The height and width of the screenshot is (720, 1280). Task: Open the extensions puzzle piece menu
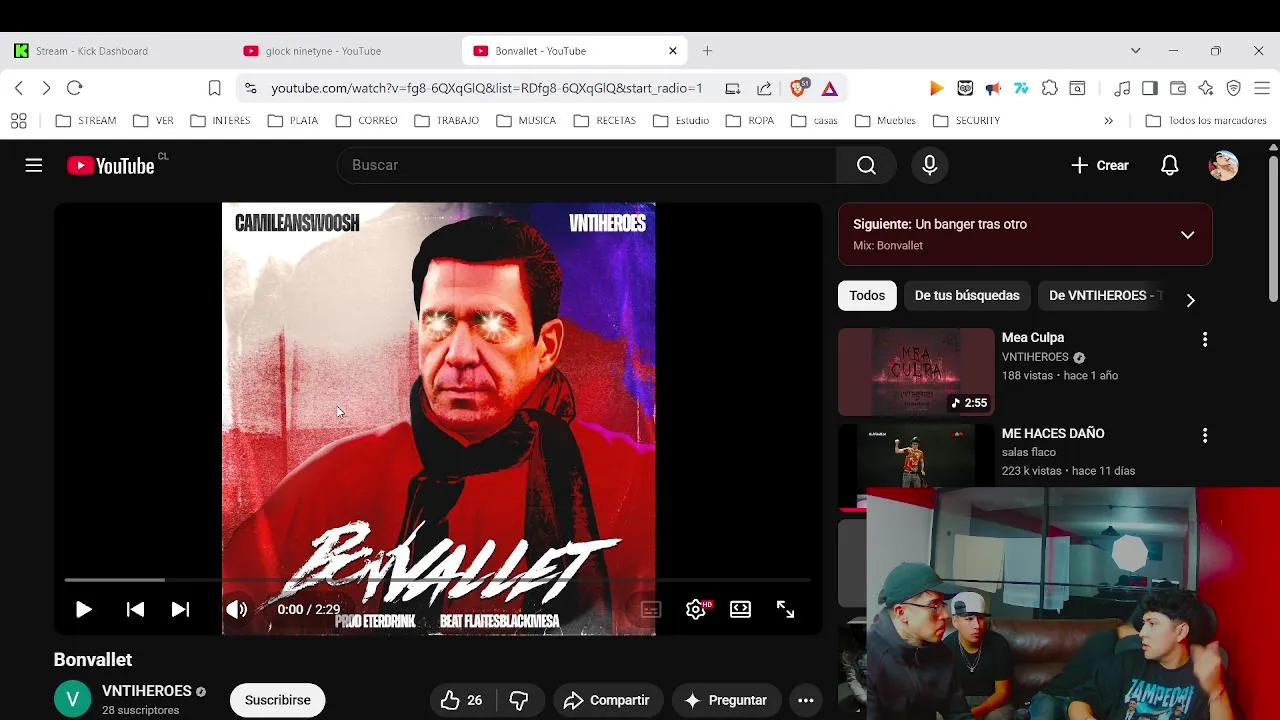tap(1049, 88)
